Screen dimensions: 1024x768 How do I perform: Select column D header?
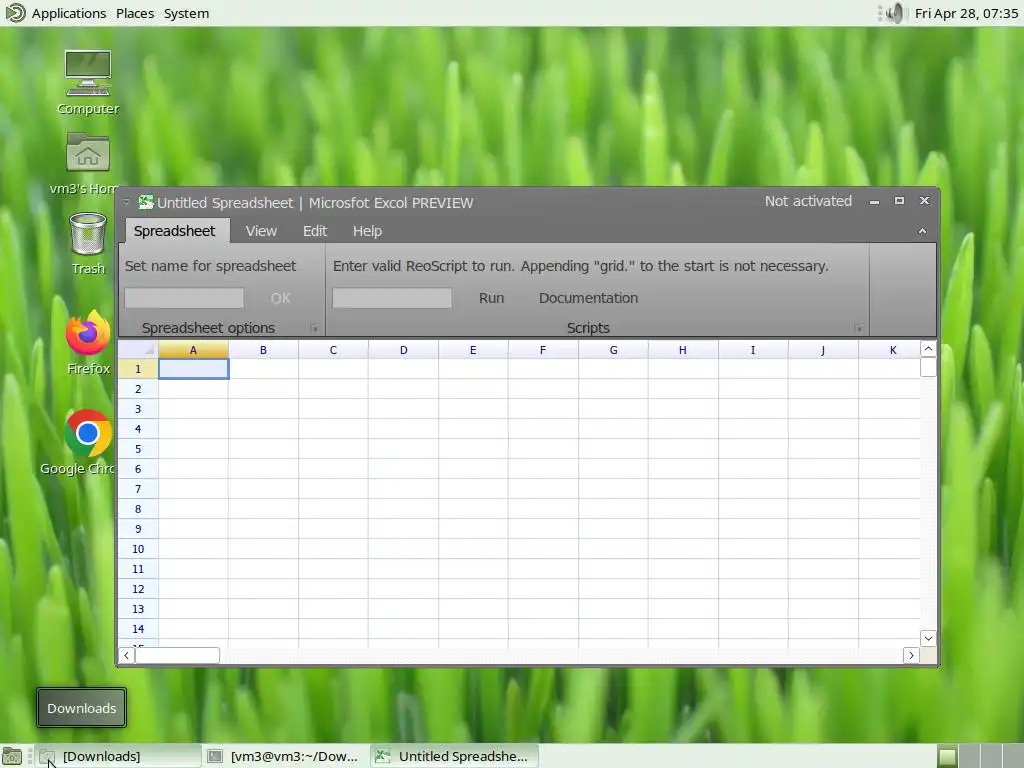[x=404, y=350]
